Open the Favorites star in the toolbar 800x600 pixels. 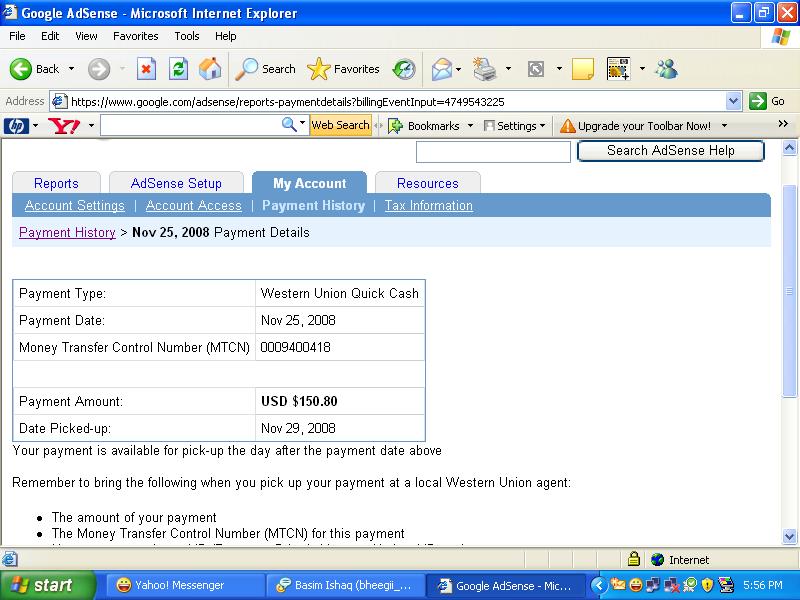(318, 69)
